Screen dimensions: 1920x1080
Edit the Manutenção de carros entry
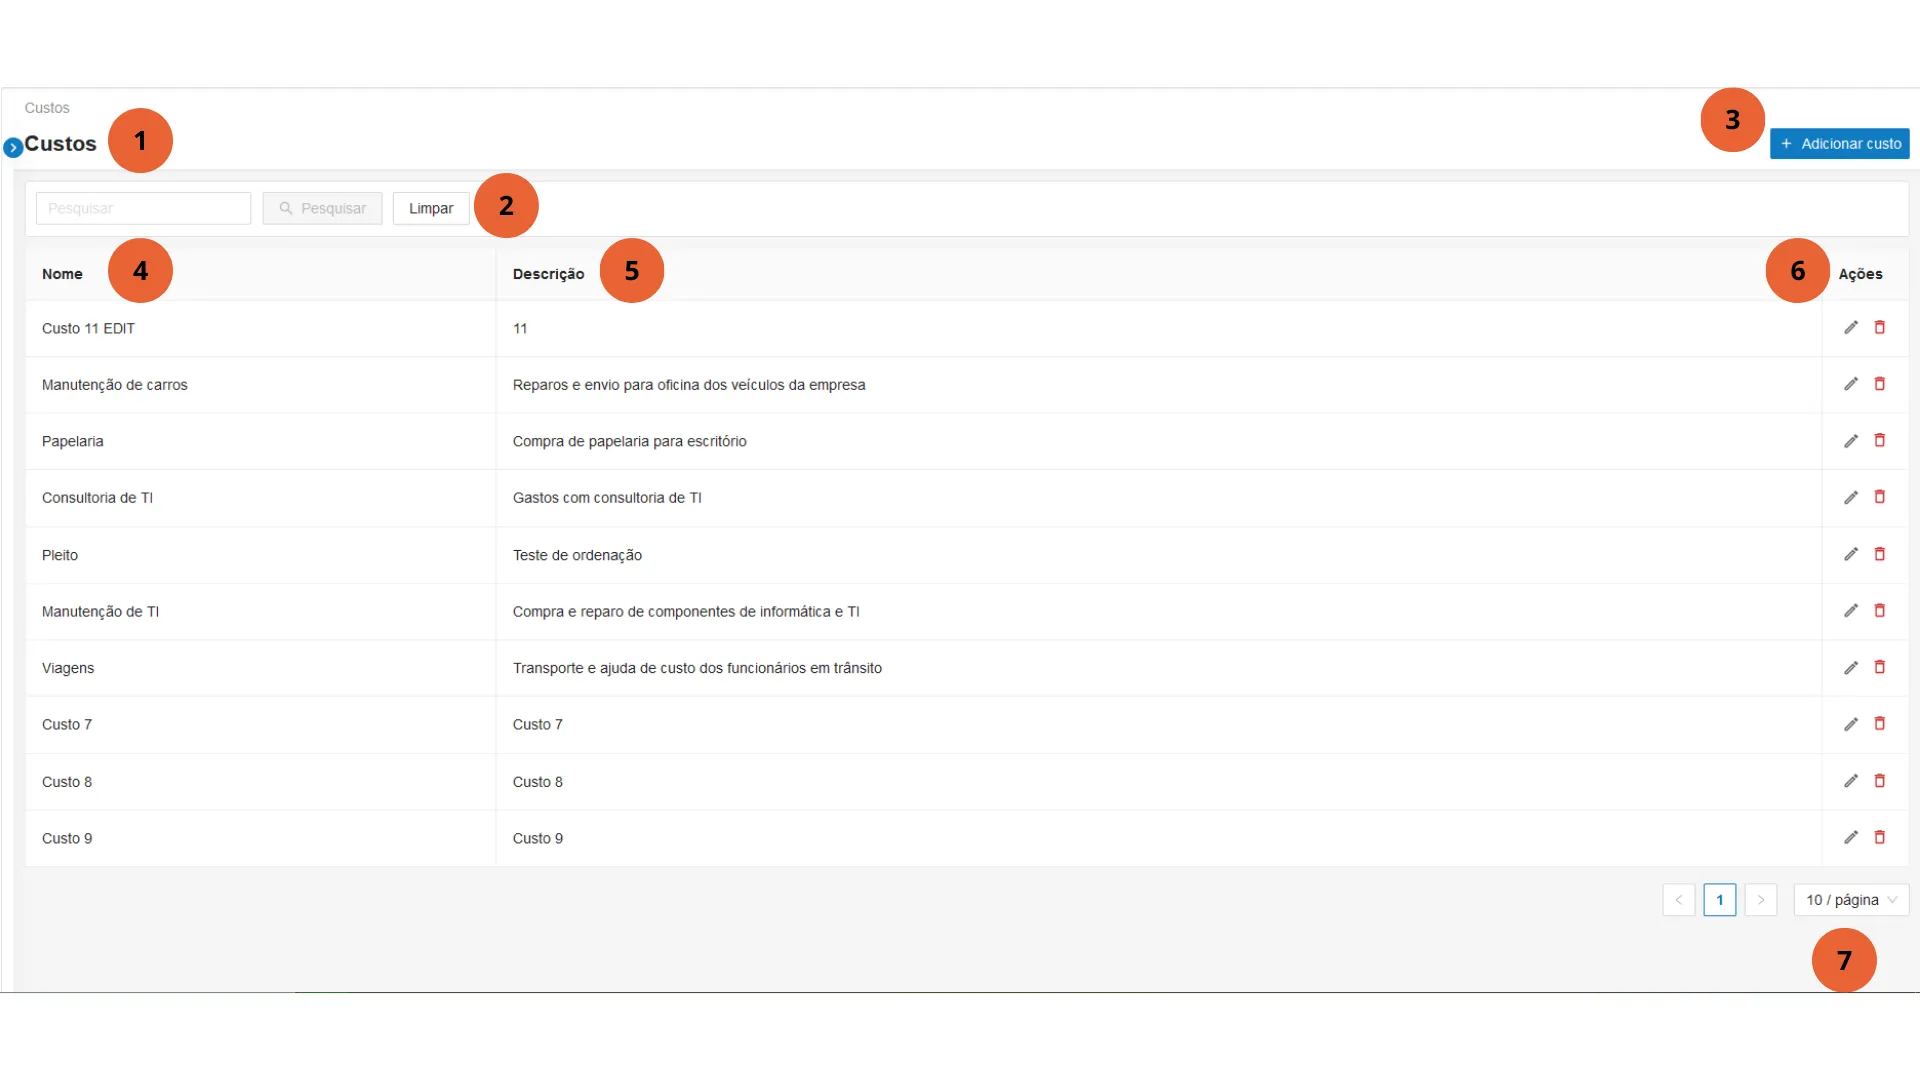tap(1851, 384)
